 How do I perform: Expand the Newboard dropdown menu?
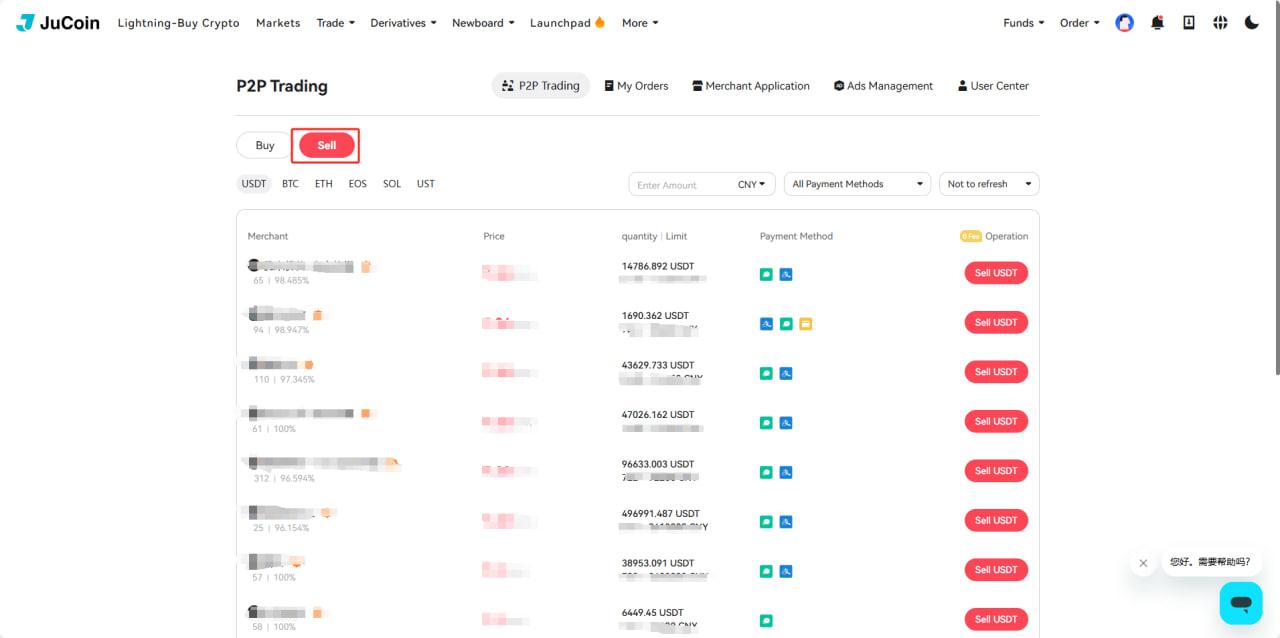point(483,23)
